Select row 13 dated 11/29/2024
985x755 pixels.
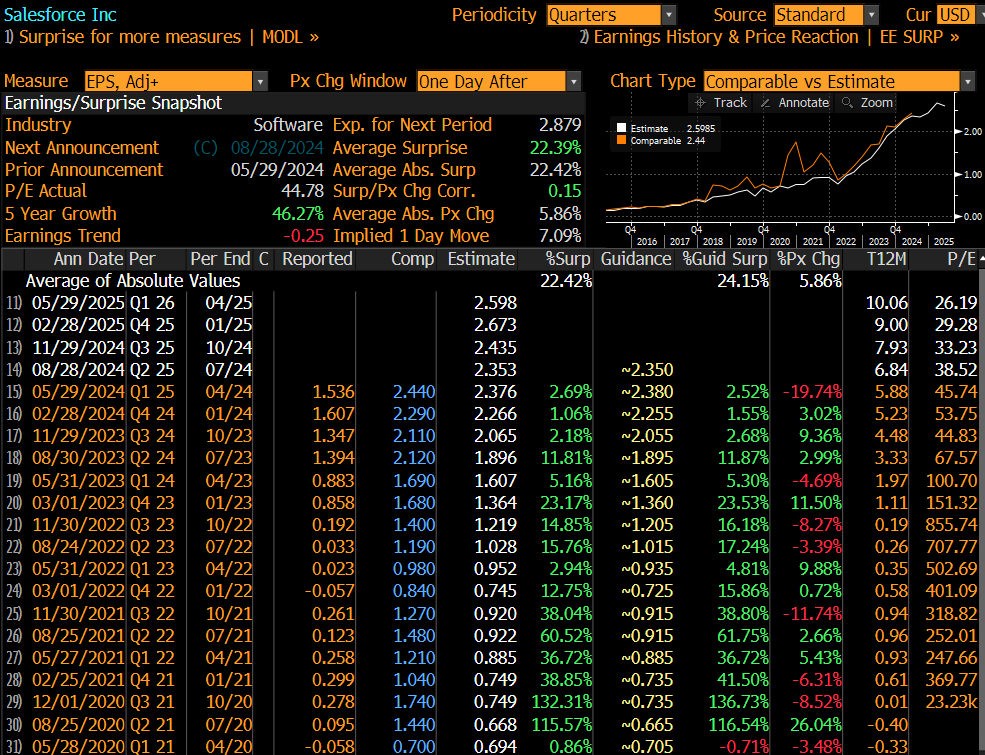pos(492,347)
